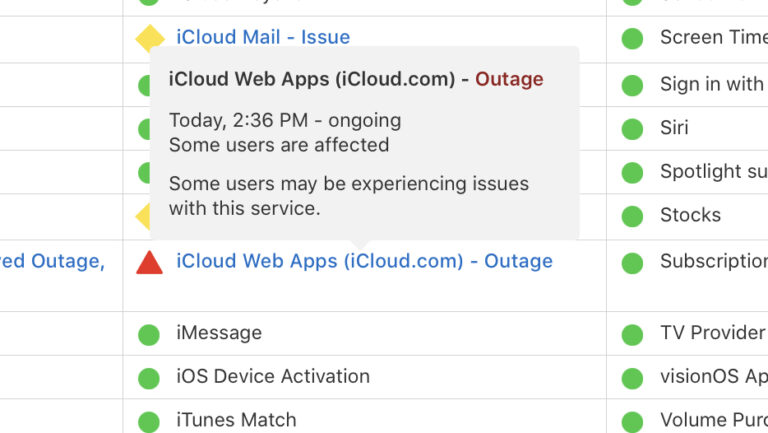Select the iMessage service label
768x433 pixels.
click(x=219, y=333)
